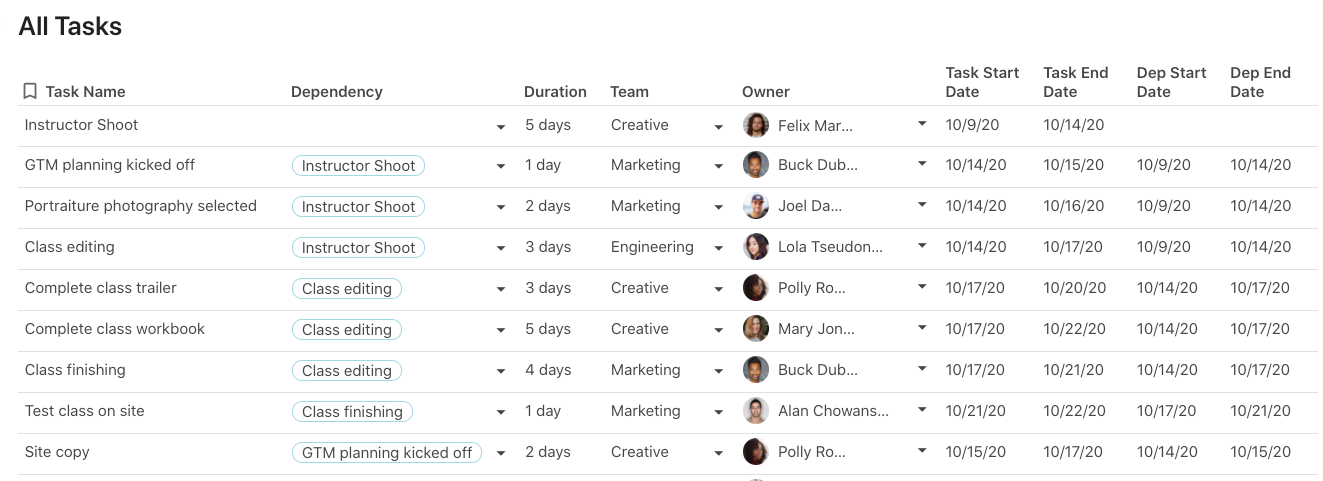The image size is (1323, 481).
Task: Expand Owner dropdown for GTM planning row
Action: point(921,165)
